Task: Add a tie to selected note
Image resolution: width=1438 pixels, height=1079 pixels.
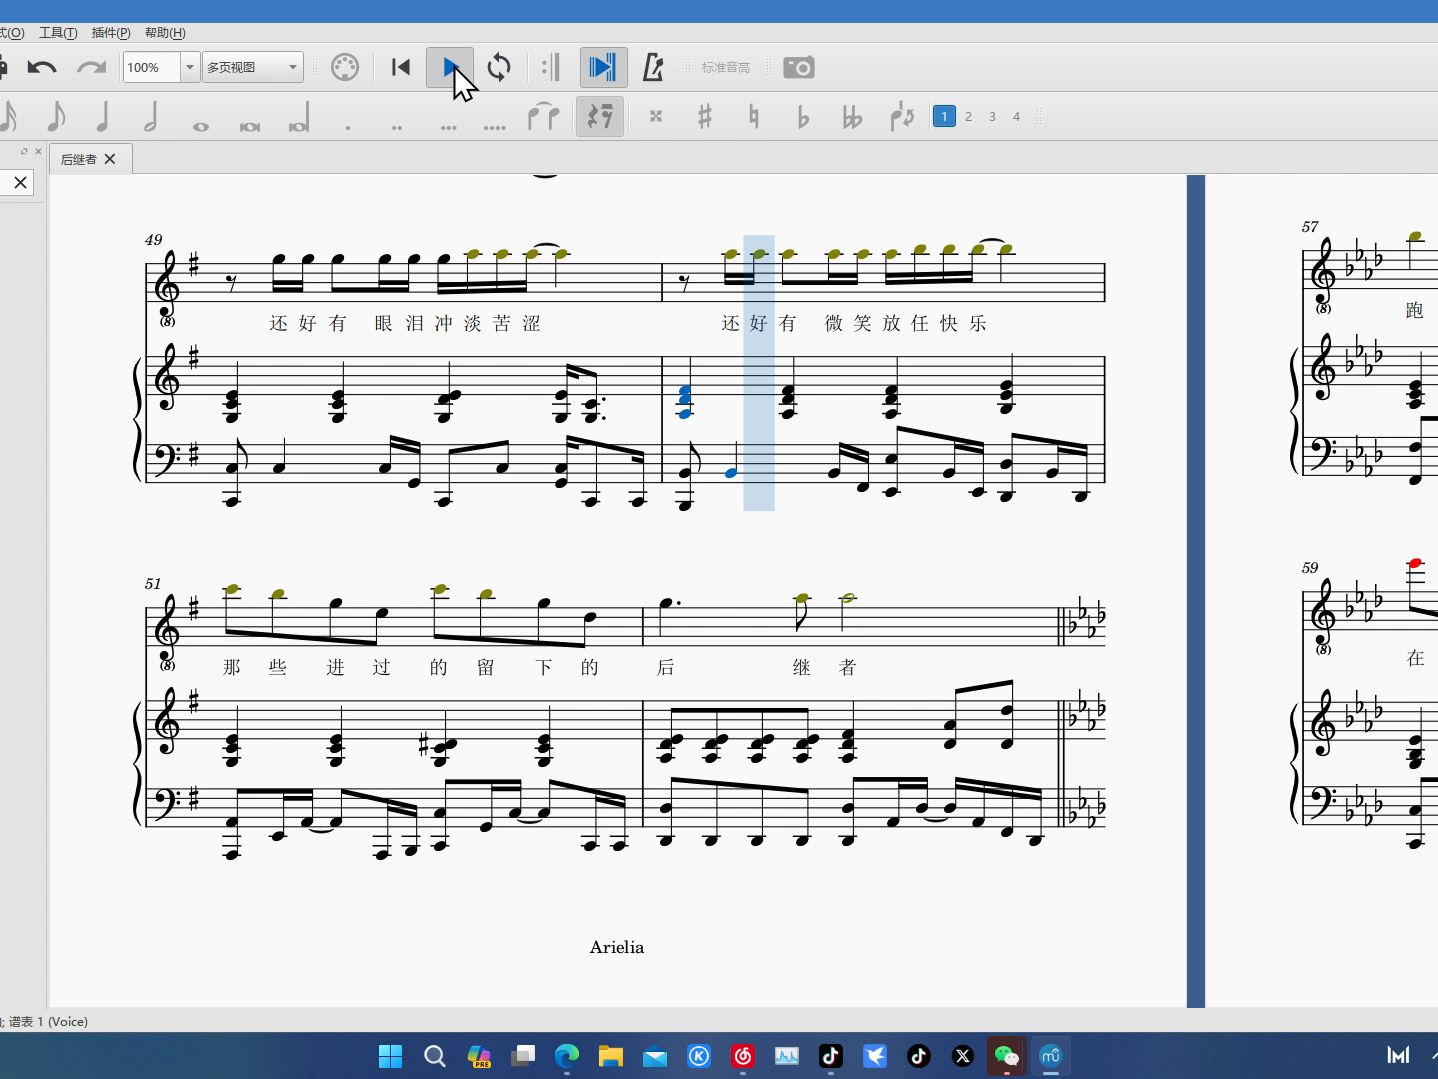Action: tap(544, 117)
